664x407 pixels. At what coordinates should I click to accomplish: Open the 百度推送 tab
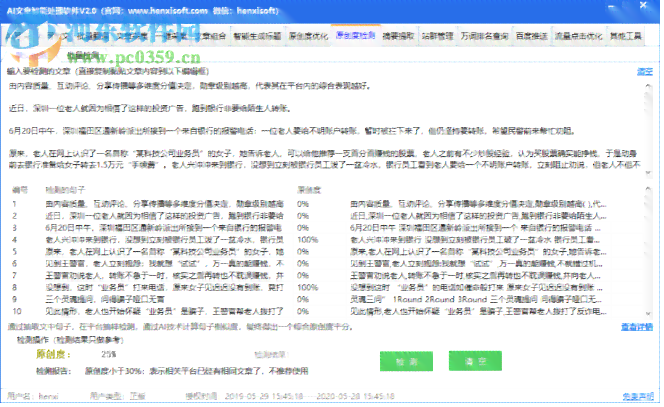click(532, 36)
